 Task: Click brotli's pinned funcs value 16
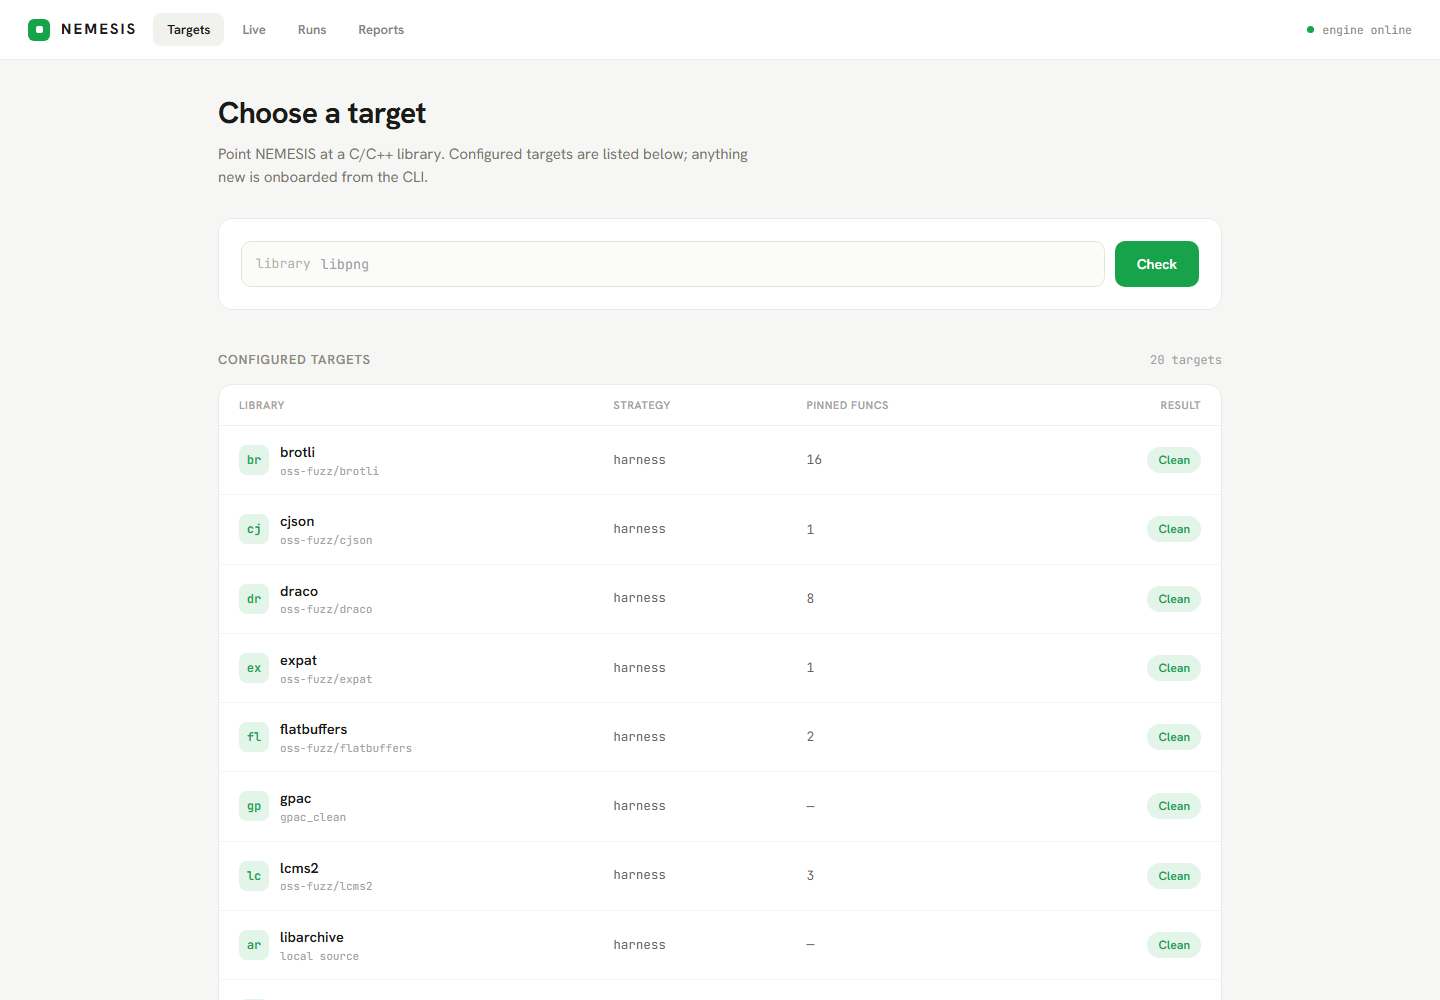click(814, 460)
